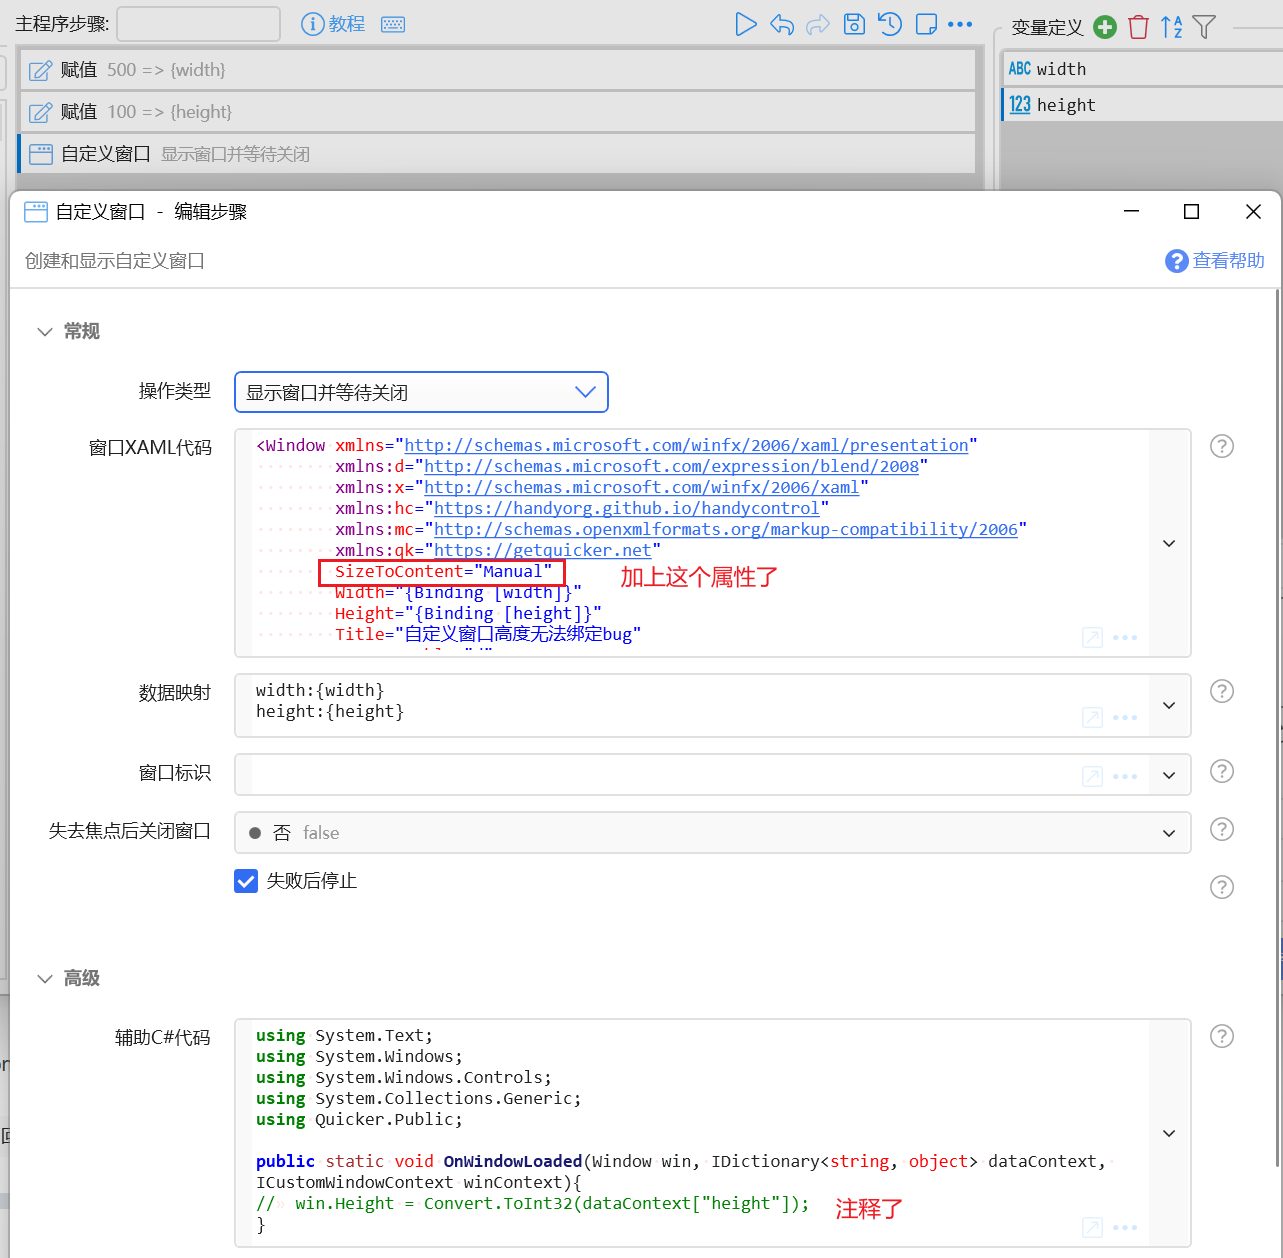Click the keyboard icon beside 教程

[x=393, y=24]
